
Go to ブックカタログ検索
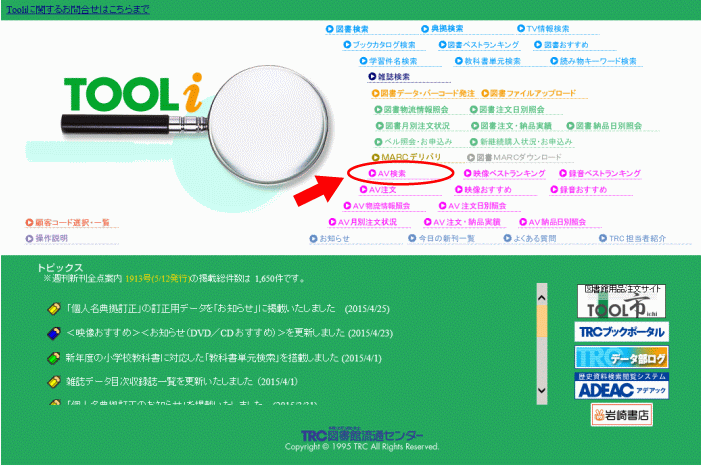tap(384, 45)
